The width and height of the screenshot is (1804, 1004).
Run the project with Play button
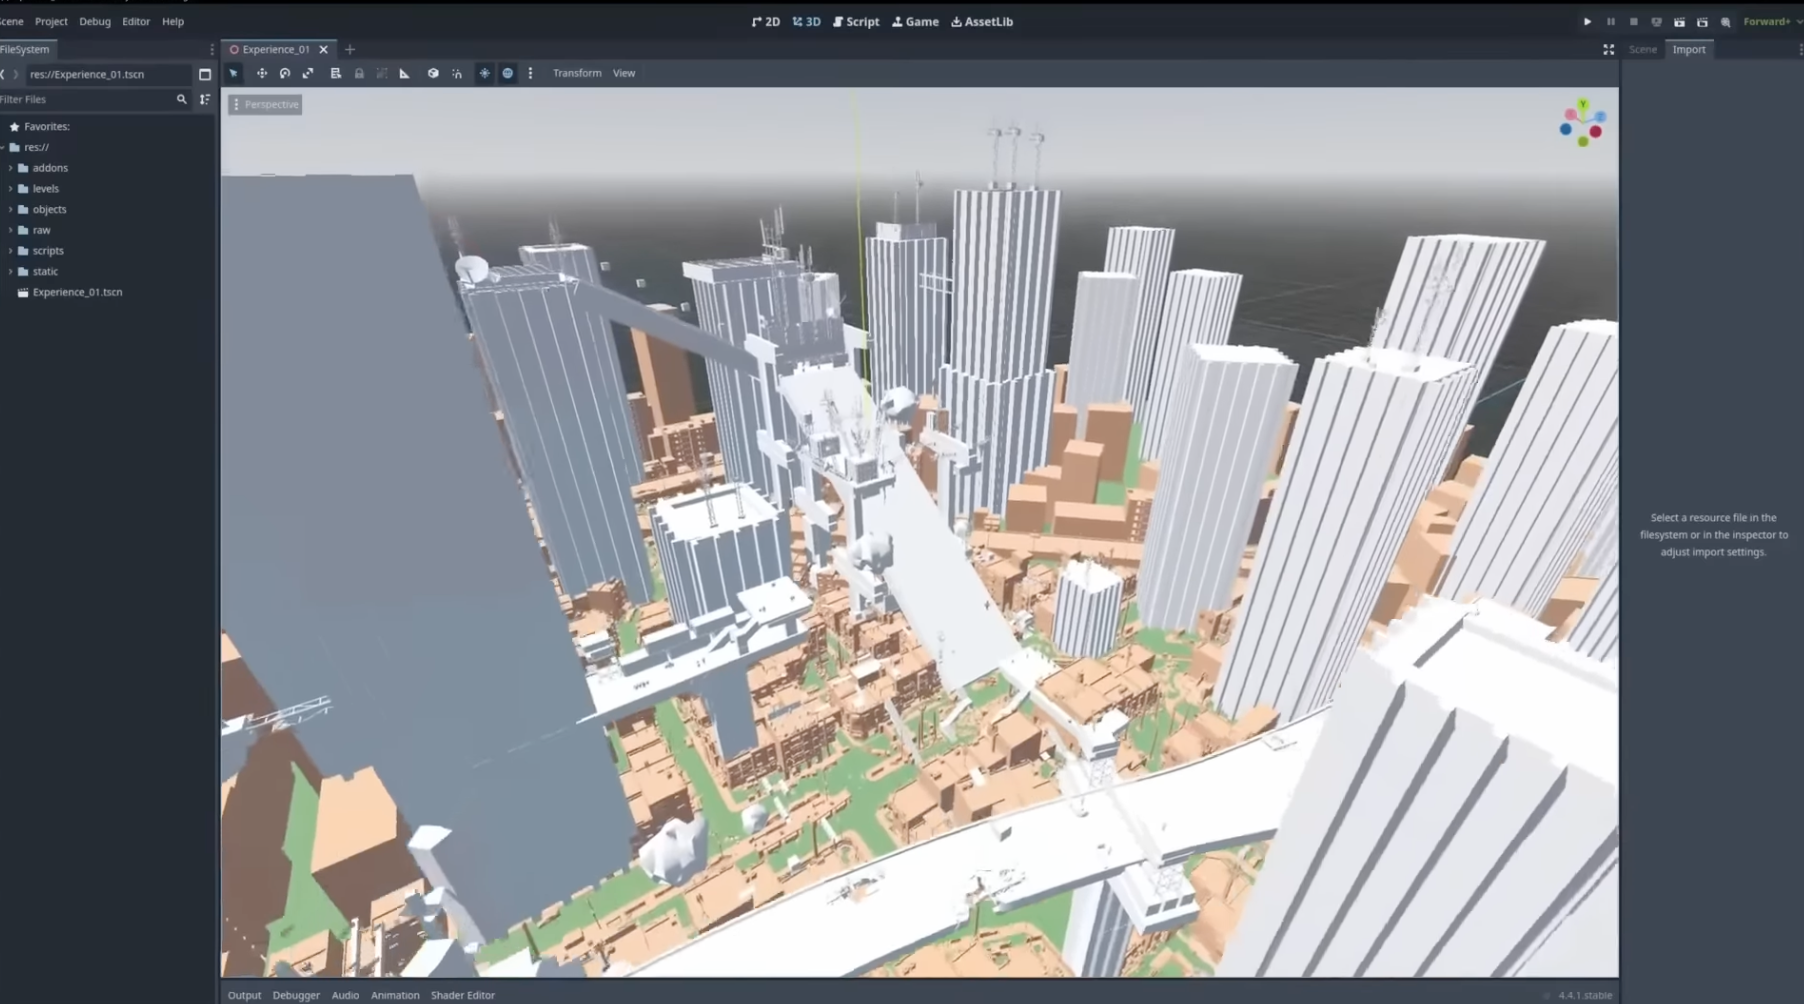point(1587,22)
